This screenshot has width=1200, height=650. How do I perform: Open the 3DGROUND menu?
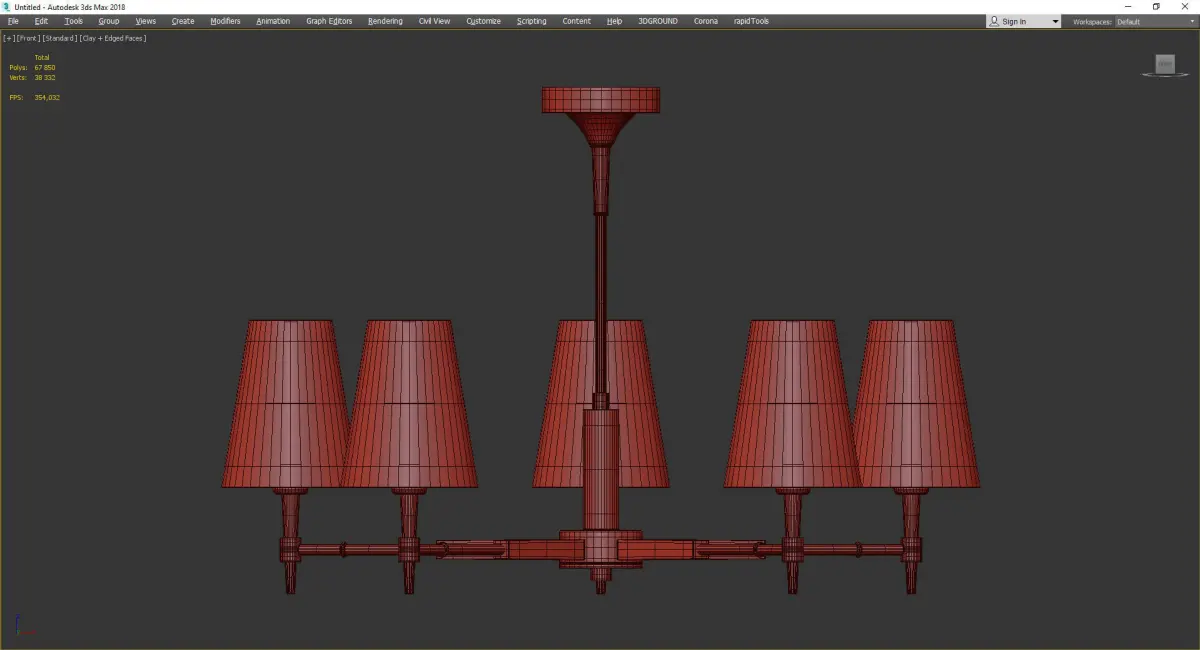pos(657,21)
